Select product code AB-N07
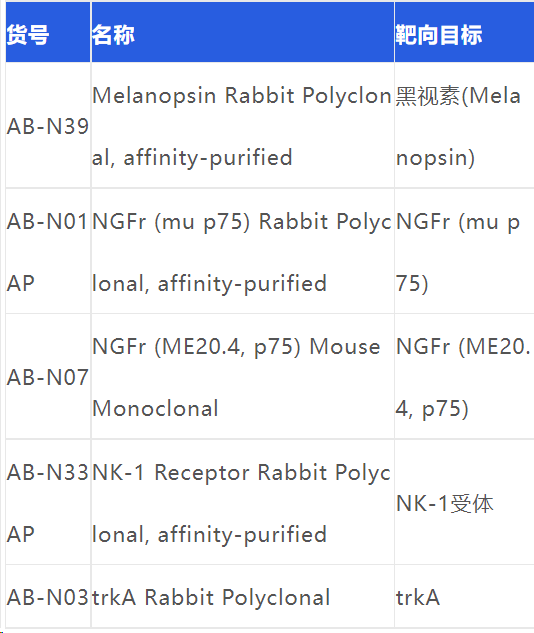This screenshot has height=633, width=534. pyautogui.click(x=48, y=377)
